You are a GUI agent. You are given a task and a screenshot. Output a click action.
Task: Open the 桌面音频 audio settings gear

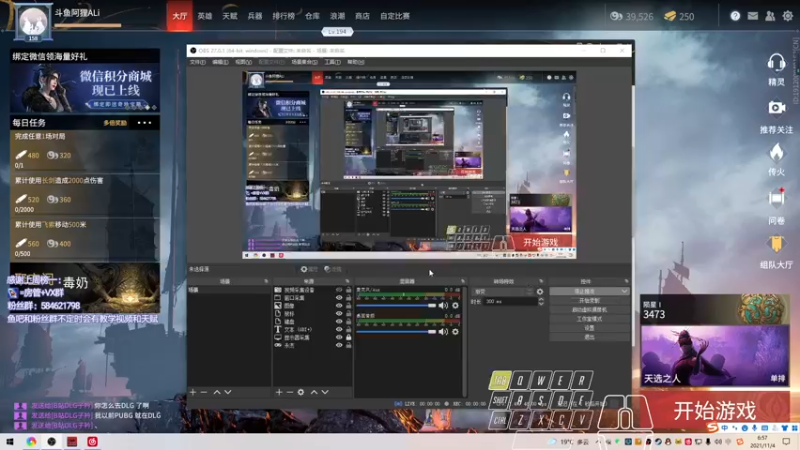click(455, 332)
